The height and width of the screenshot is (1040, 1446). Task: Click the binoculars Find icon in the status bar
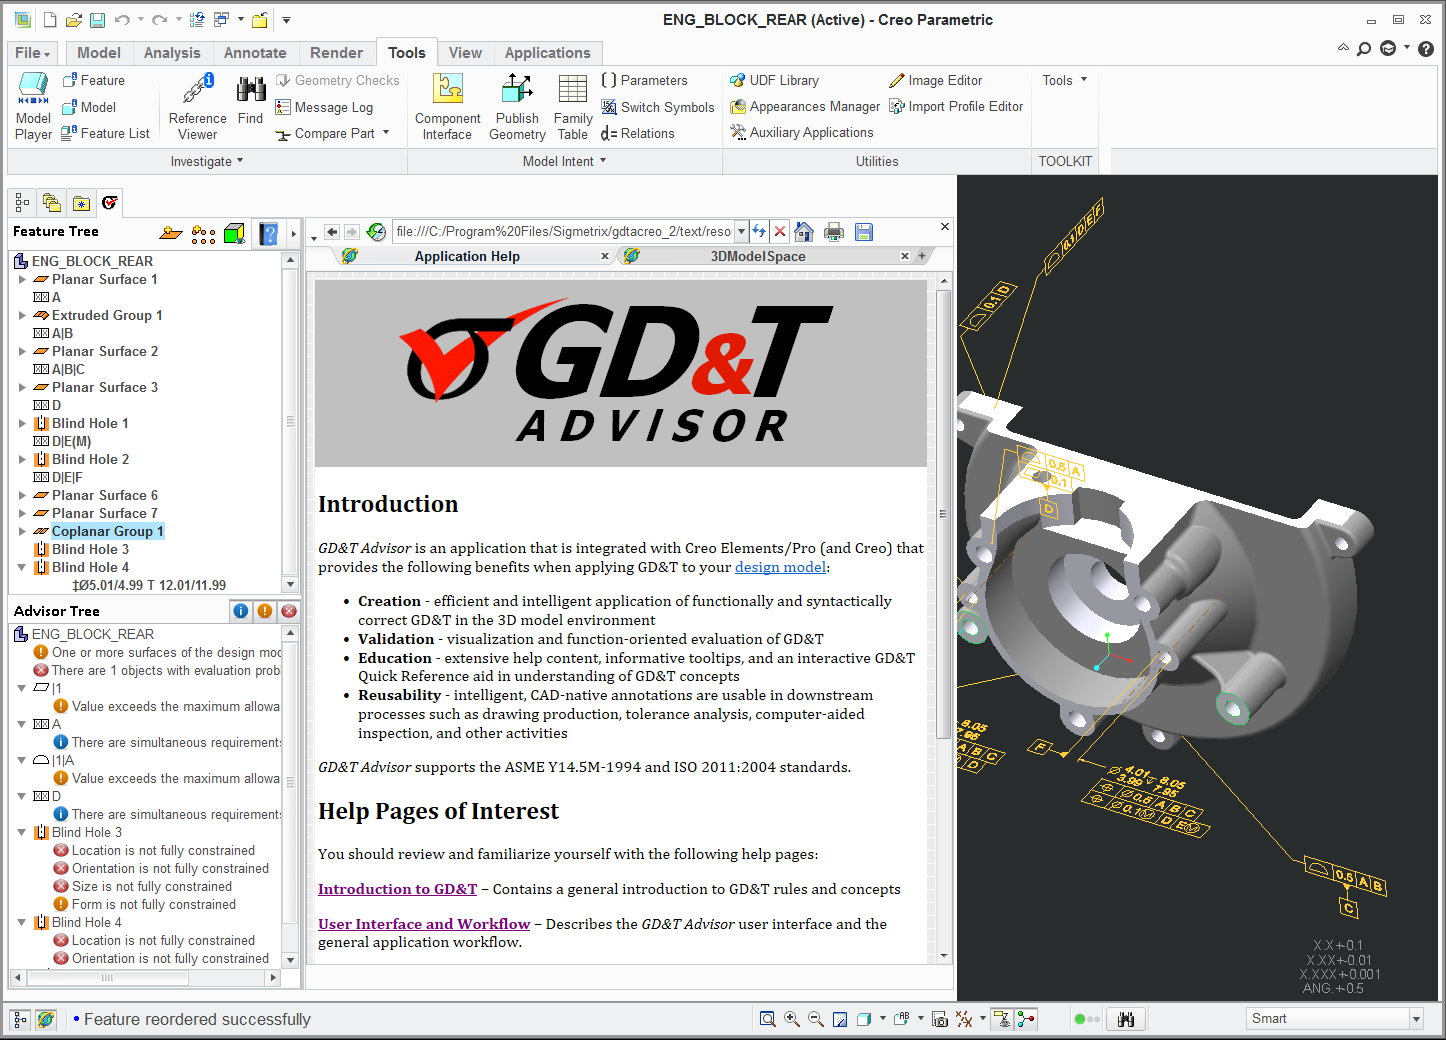pyautogui.click(x=1126, y=1019)
